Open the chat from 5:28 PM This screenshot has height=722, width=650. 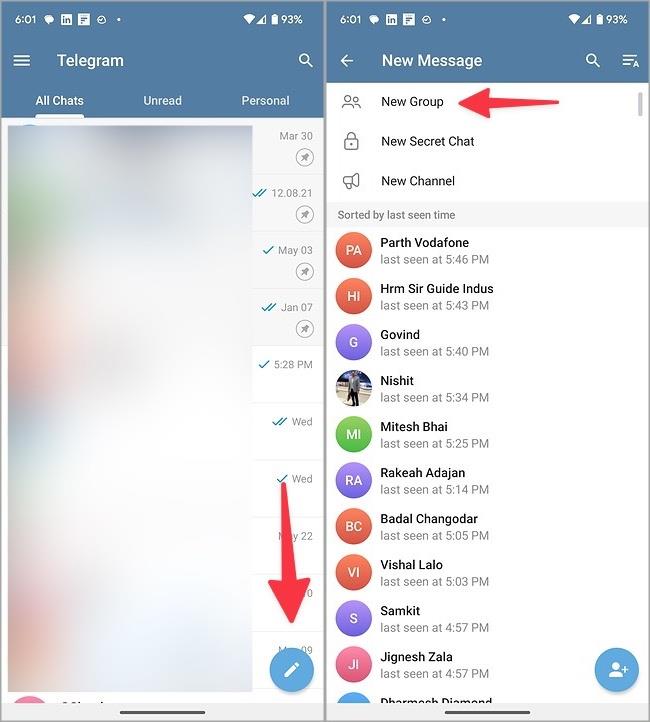point(162,374)
